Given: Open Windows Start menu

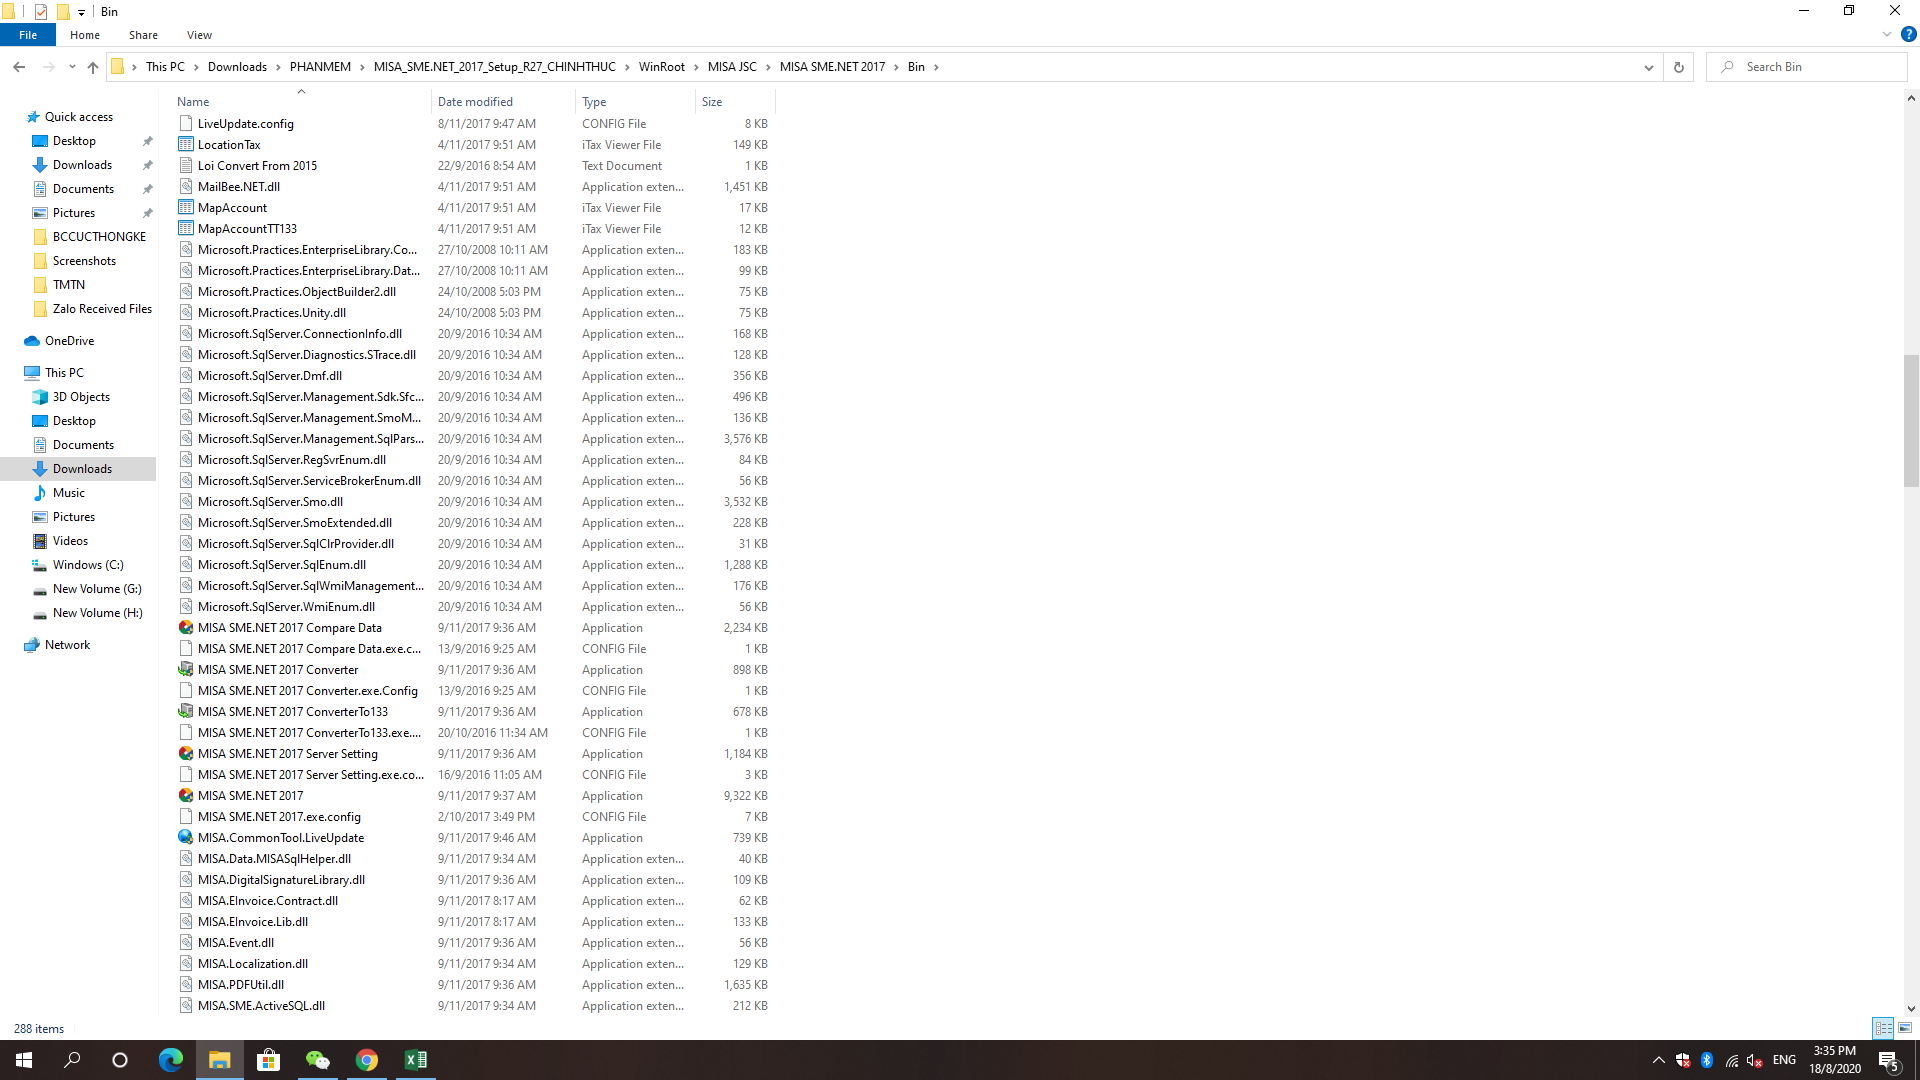Looking at the screenshot, I should pos(24,1060).
